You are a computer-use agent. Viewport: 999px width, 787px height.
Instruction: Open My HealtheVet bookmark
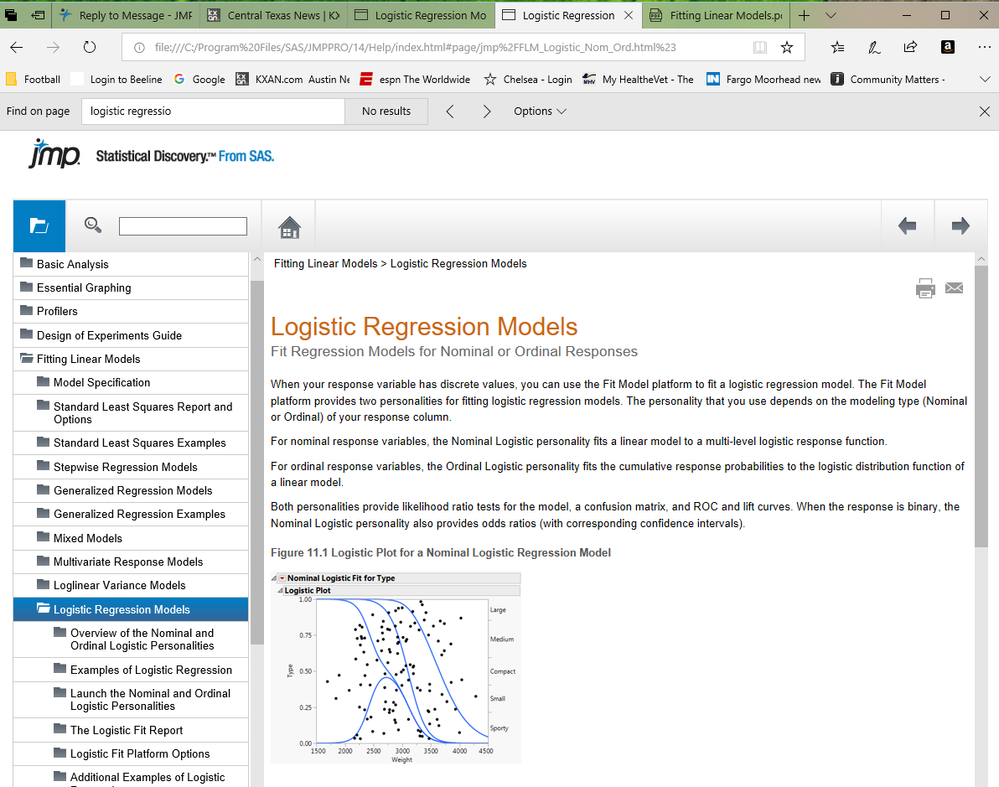pos(638,80)
